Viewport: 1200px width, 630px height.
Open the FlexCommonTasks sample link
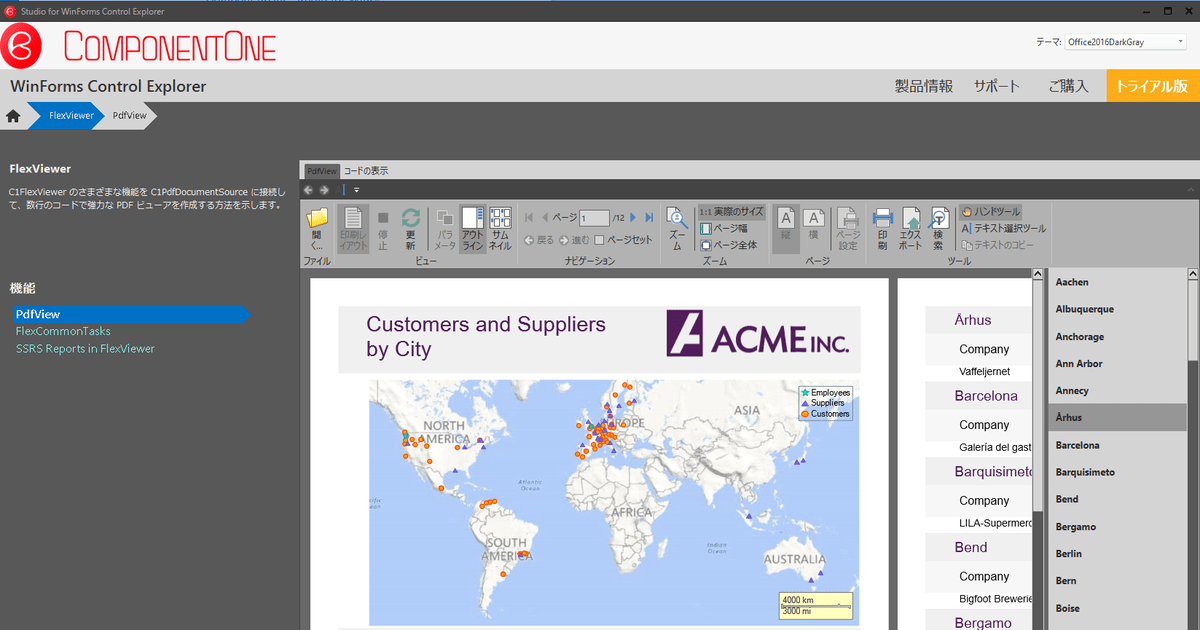click(63, 331)
